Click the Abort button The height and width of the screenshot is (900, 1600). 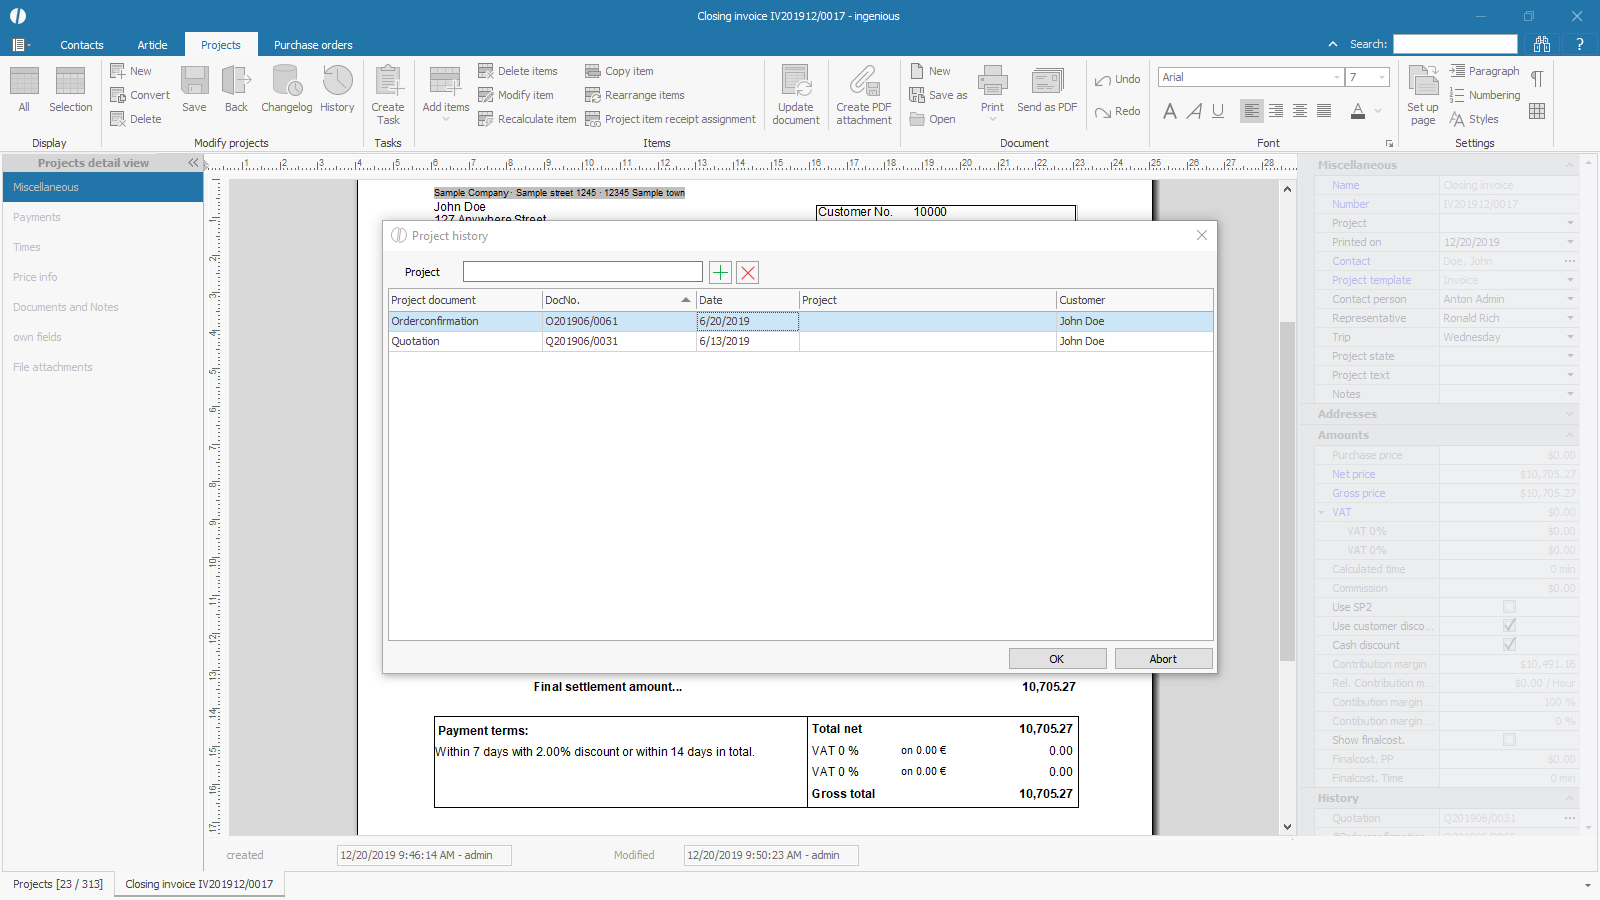(1163, 659)
